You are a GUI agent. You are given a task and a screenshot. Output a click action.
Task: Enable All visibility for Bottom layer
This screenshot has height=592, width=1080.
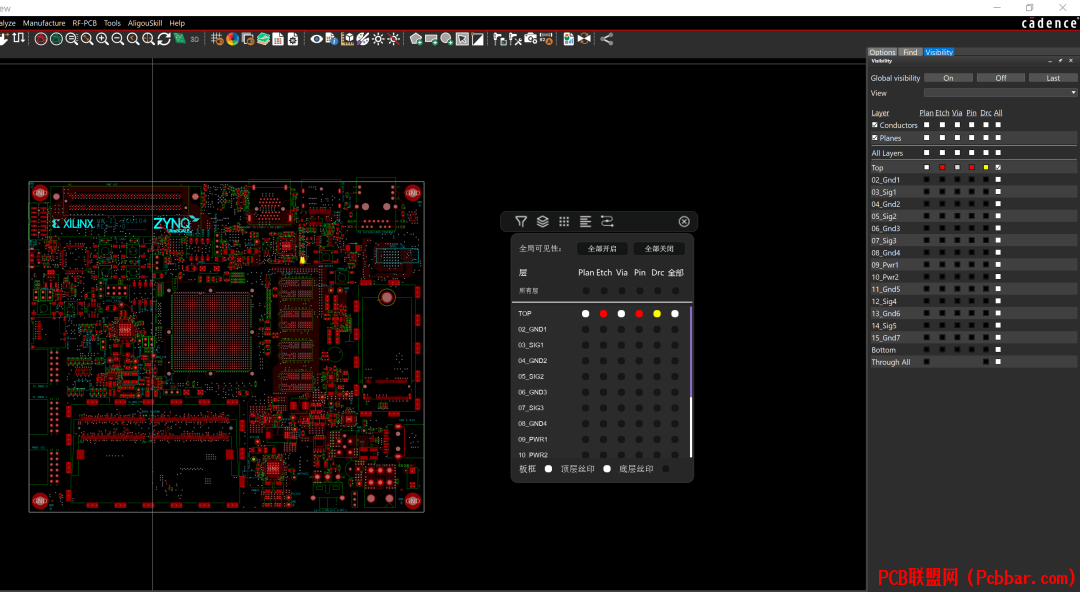coord(998,350)
